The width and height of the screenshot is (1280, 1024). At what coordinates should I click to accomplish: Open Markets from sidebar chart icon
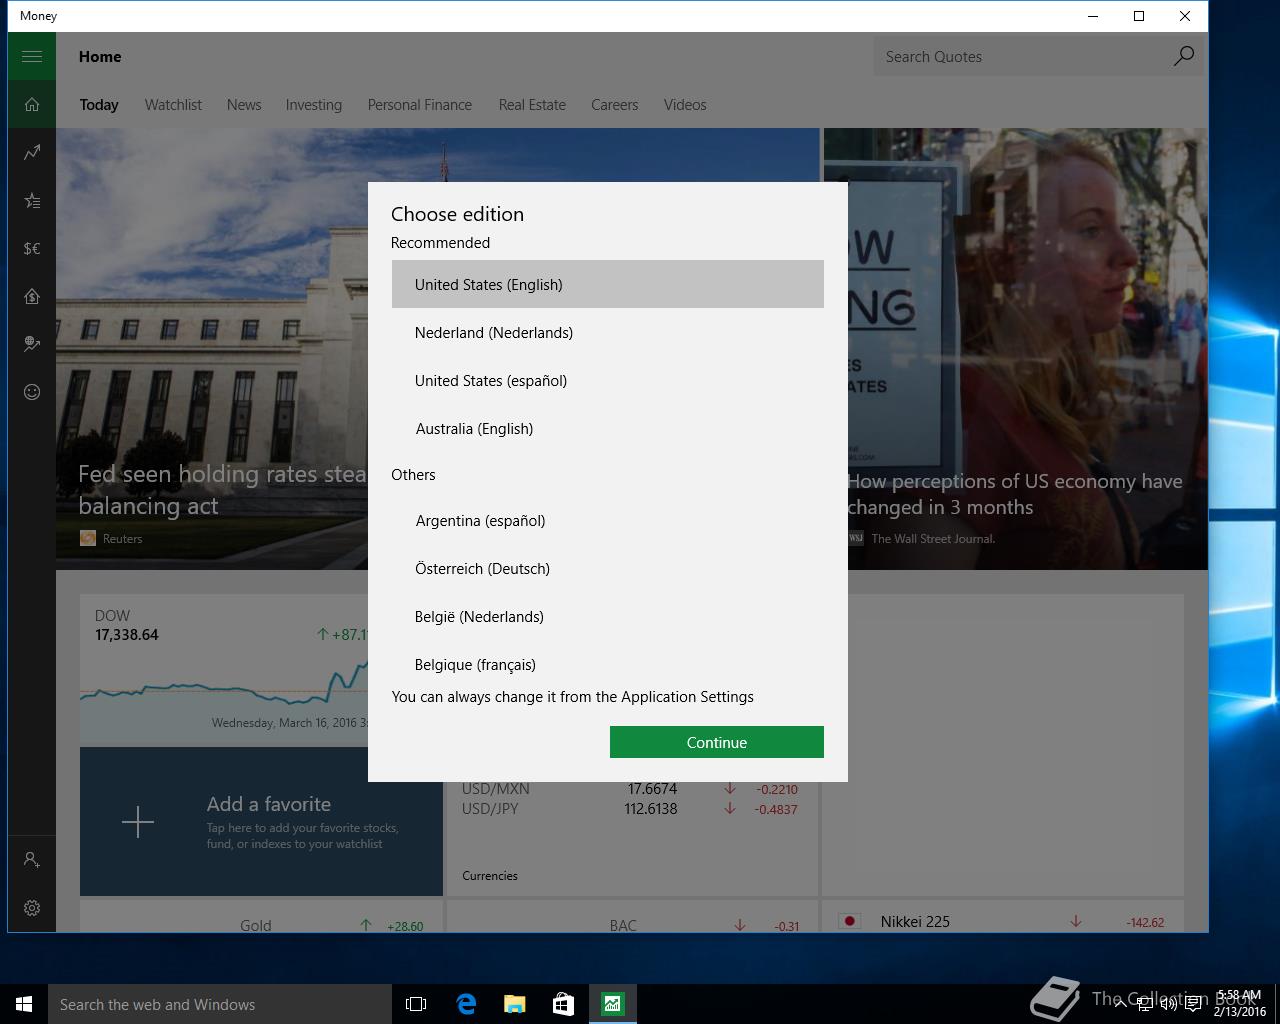[x=32, y=152]
